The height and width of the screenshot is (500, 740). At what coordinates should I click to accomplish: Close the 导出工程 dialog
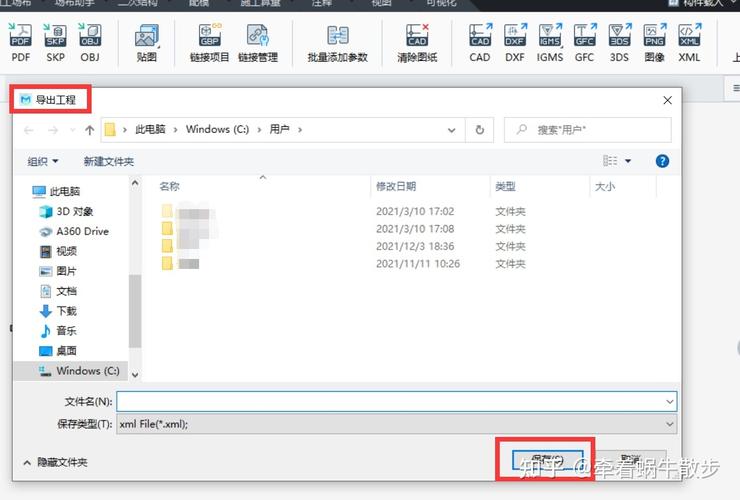tap(667, 100)
